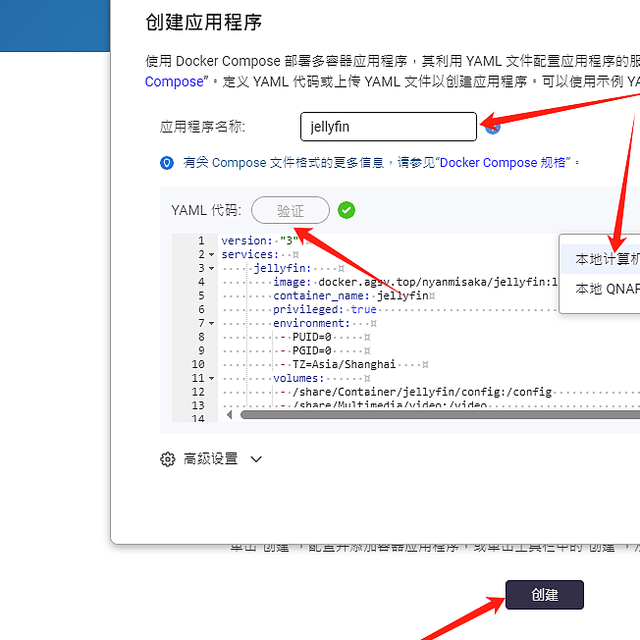Image resolution: width=640 pixels, height=640 pixels.
Task: Click the 高级设置 label
Action: point(211,459)
